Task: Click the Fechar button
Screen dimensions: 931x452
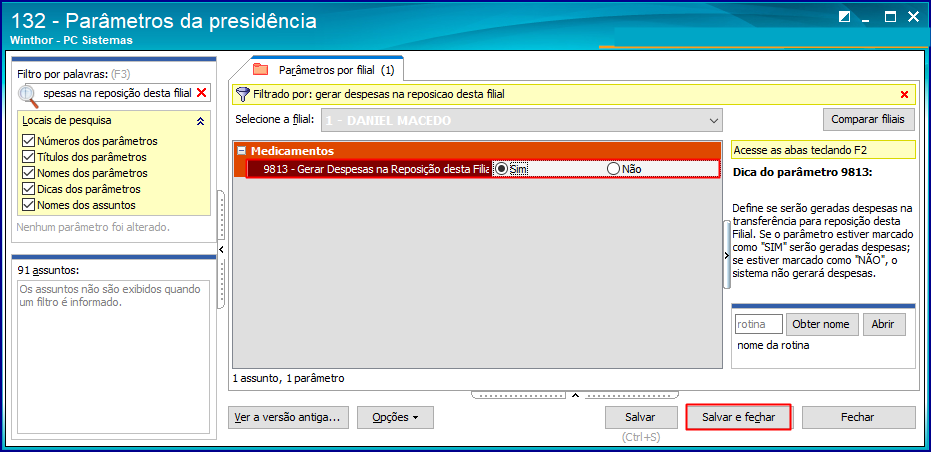Action: click(x=858, y=417)
